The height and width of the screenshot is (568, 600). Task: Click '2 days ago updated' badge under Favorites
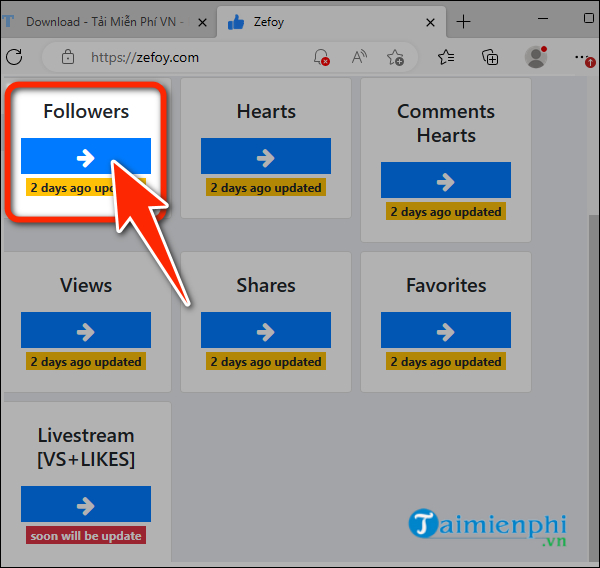pos(446,361)
